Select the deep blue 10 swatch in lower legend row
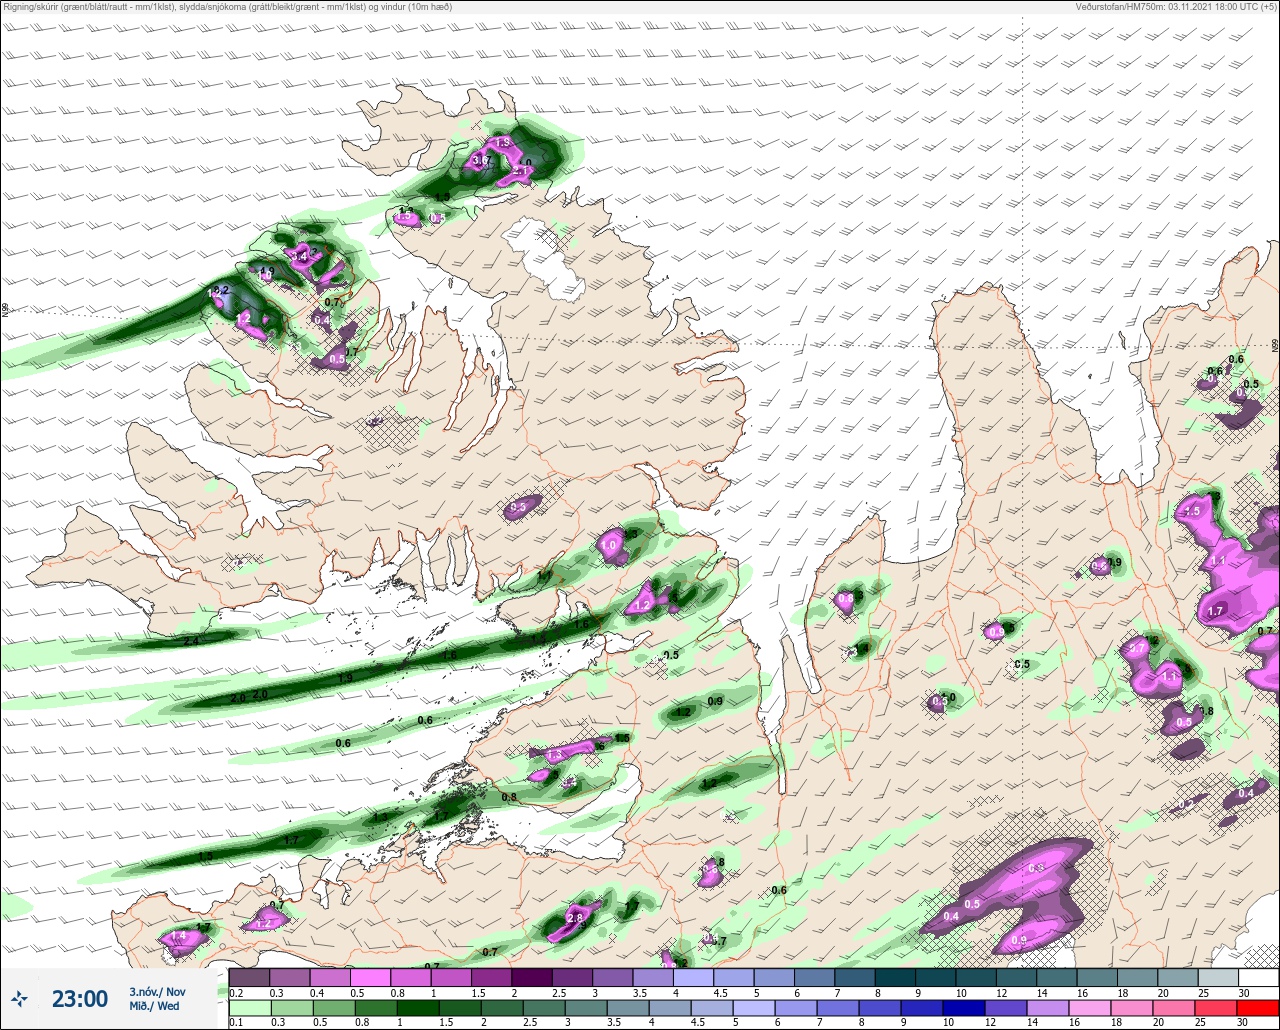This screenshot has height=1030, width=1280. pos(964,1007)
